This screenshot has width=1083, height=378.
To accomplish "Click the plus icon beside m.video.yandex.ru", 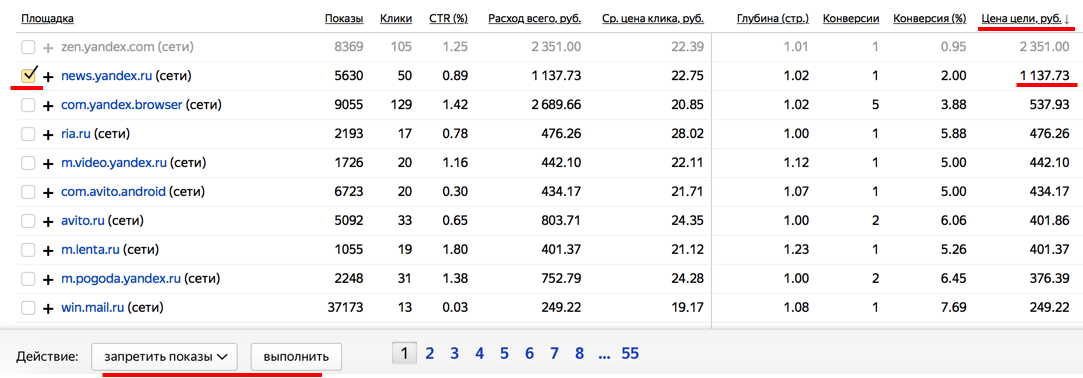I will point(48,164).
